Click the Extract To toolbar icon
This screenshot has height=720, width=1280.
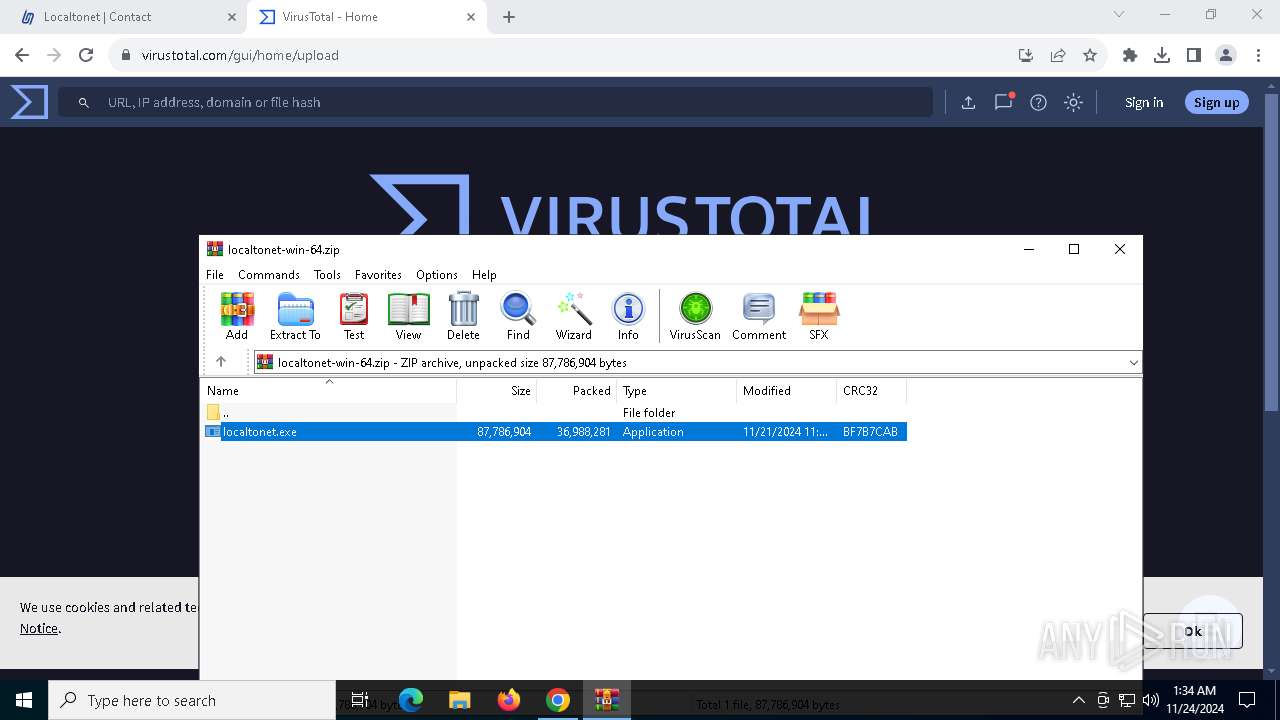pos(295,316)
